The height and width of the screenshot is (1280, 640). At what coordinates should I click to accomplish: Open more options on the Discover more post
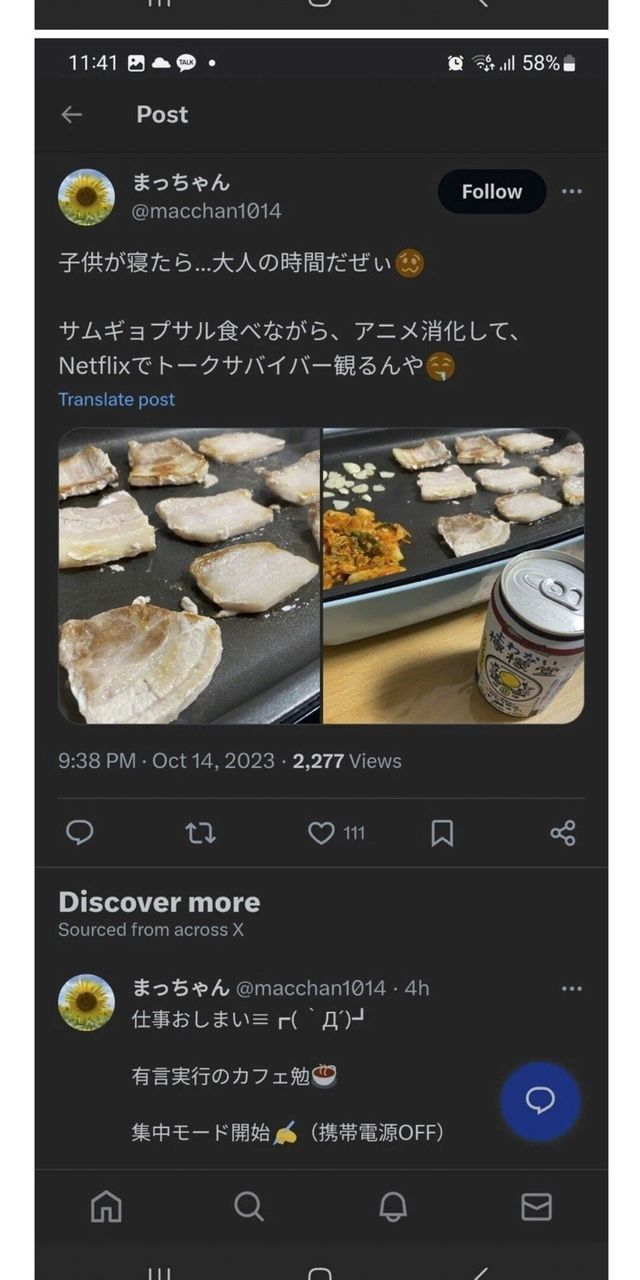click(x=572, y=989)
